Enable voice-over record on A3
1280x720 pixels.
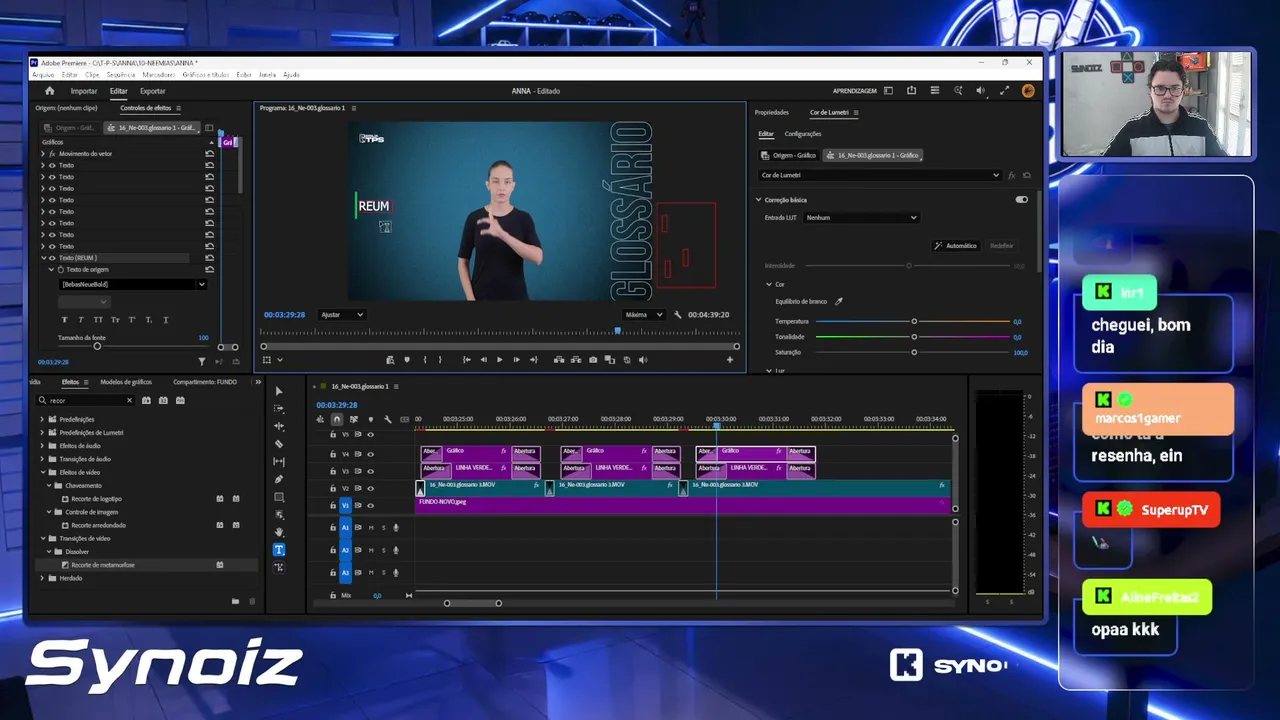click(x=396, y=573)
